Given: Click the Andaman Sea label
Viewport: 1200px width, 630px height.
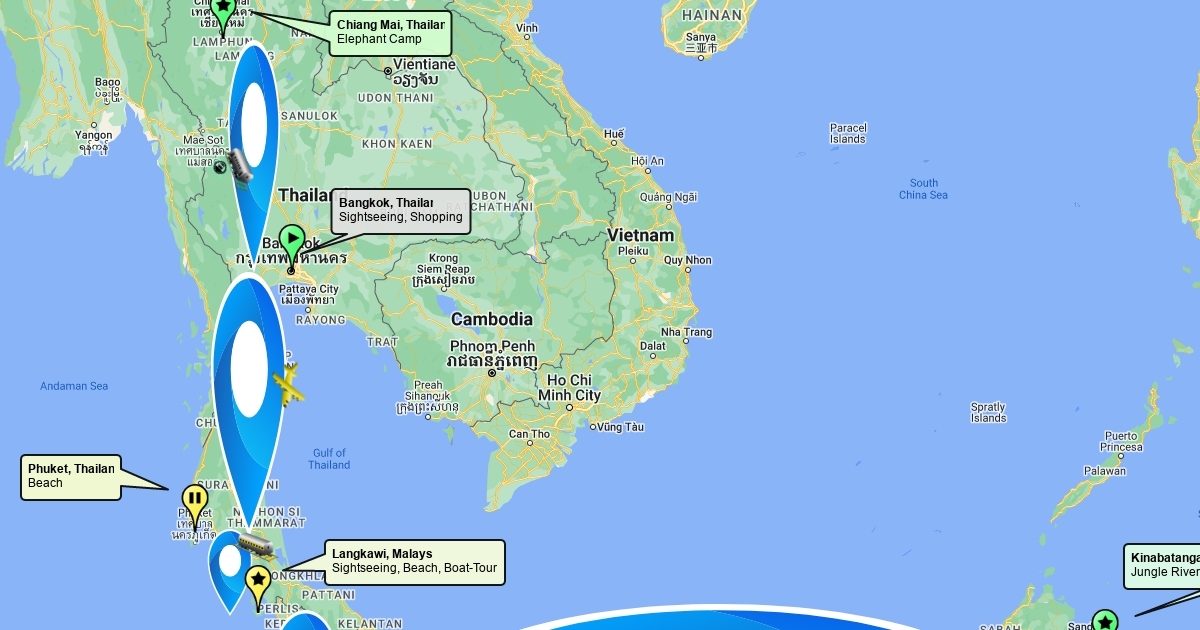Looking at the screenshot, I should tap(74, 386).
